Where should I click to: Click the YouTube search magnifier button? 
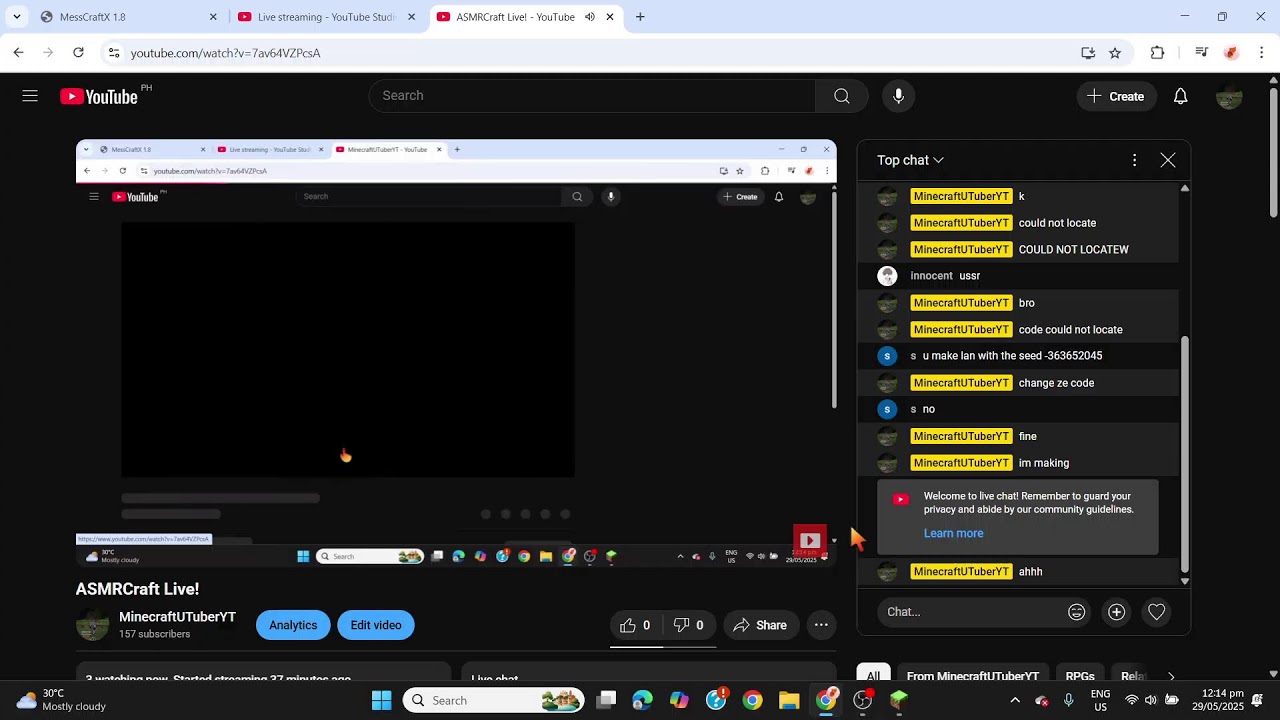(x=842, y=96)
